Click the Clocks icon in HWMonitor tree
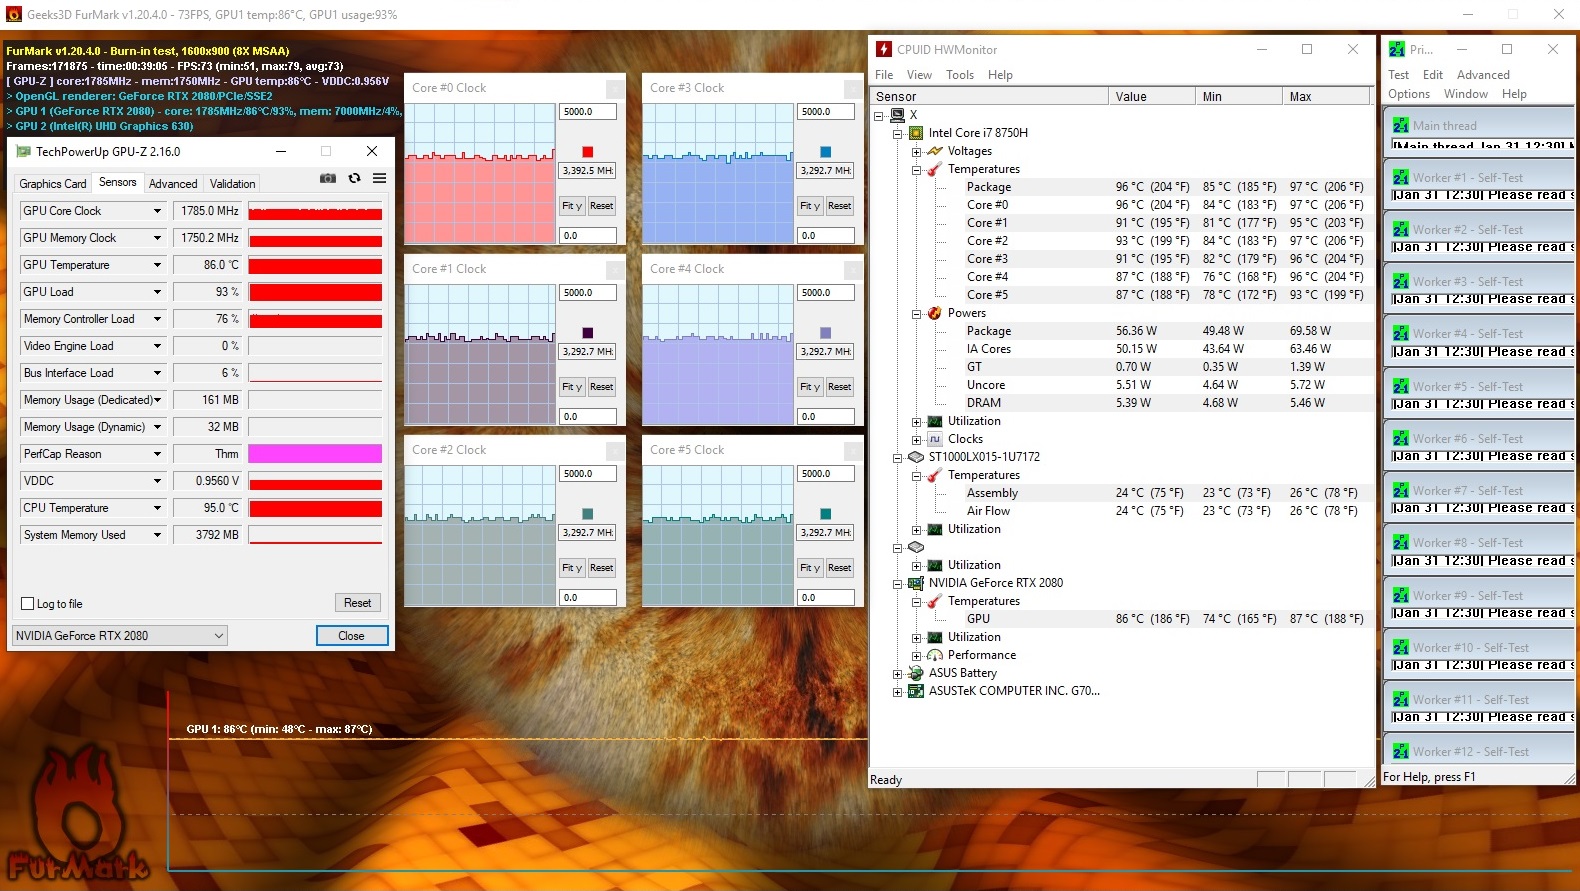The height and width of the screenshot is (891, 1580). (935, 439)
